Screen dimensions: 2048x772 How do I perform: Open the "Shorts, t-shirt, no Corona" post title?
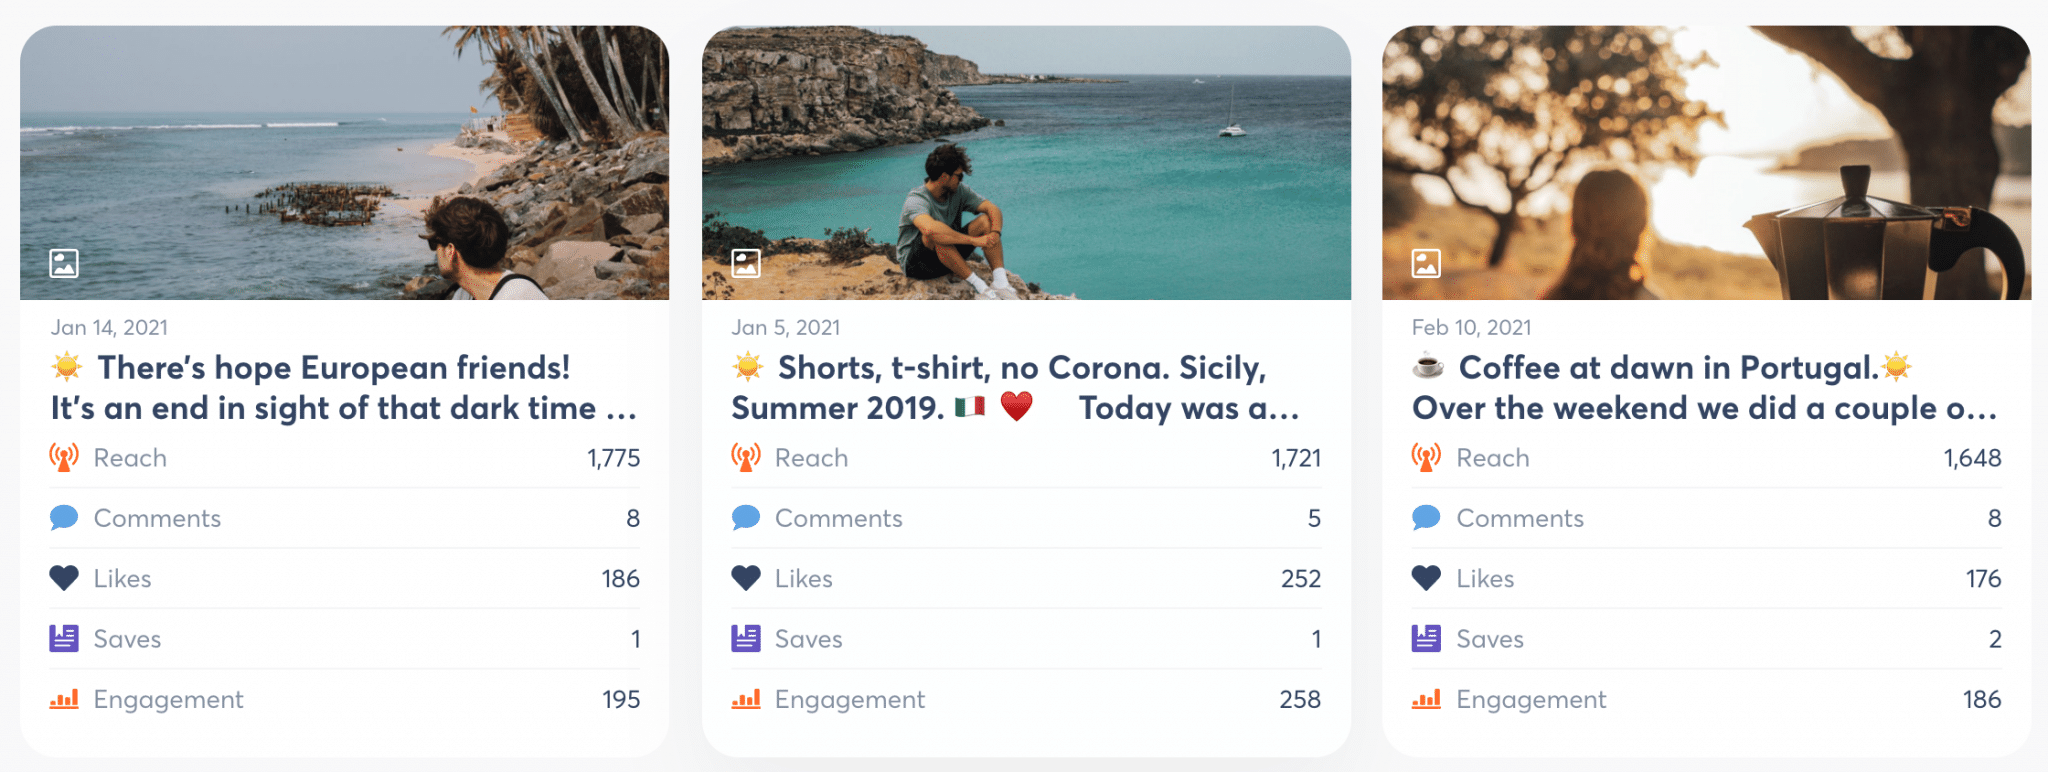(1021, 368)
